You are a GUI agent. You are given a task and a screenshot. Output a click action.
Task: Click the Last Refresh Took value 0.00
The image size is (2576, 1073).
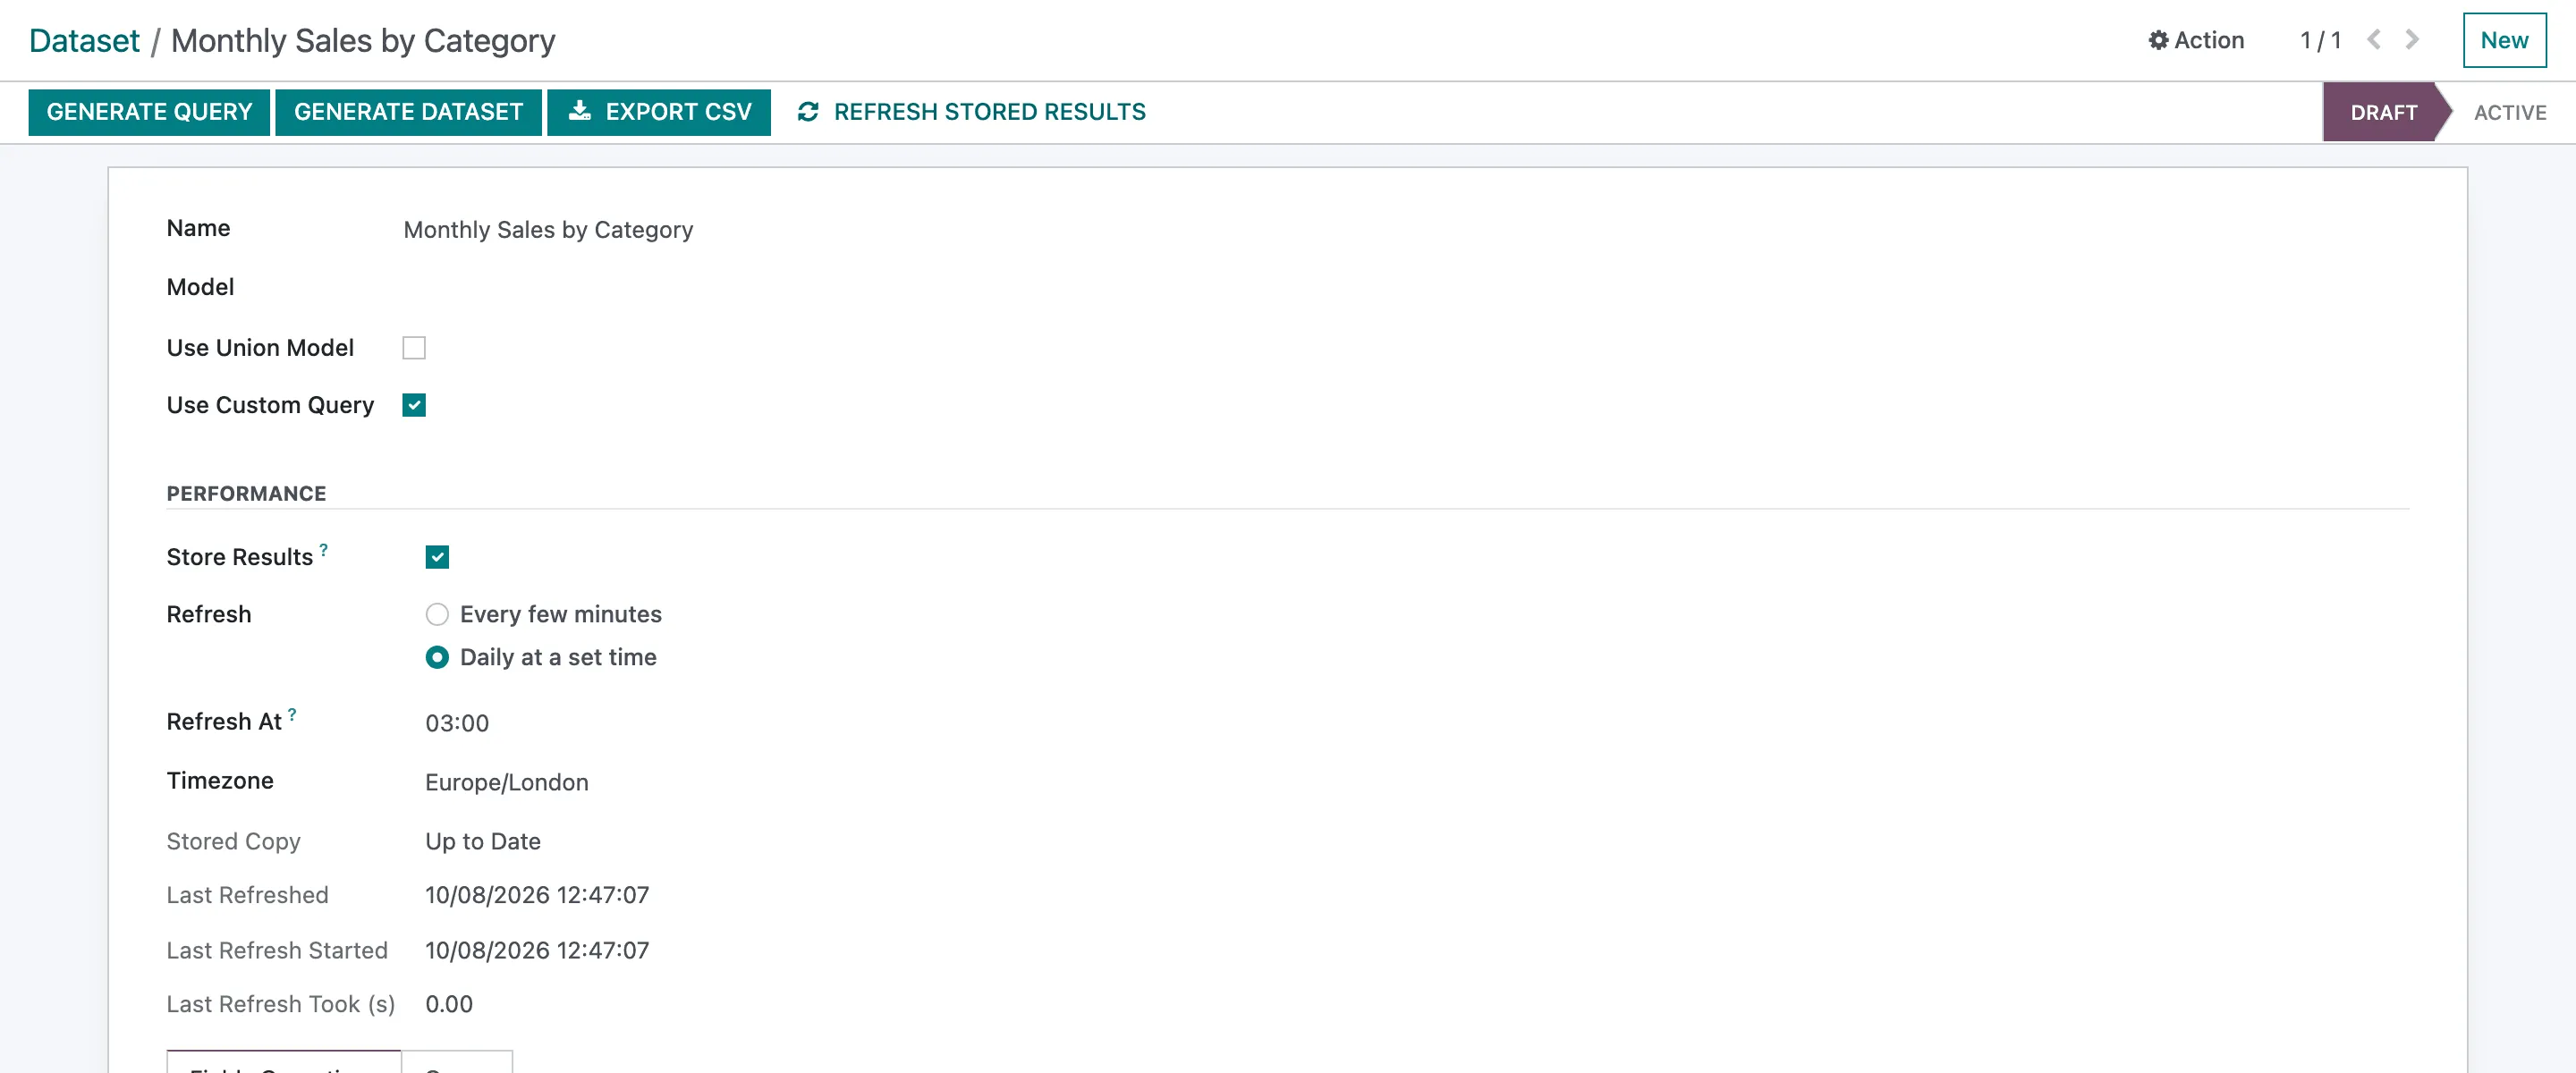tap(449, 1004)
